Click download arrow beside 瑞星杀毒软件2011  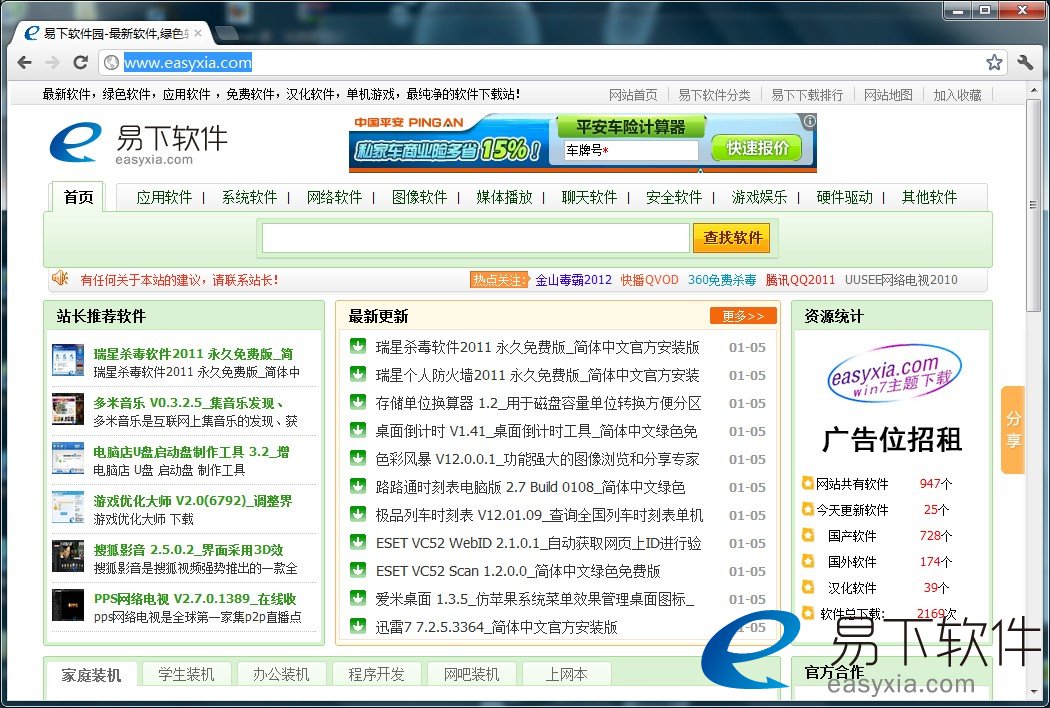(357, 347)
